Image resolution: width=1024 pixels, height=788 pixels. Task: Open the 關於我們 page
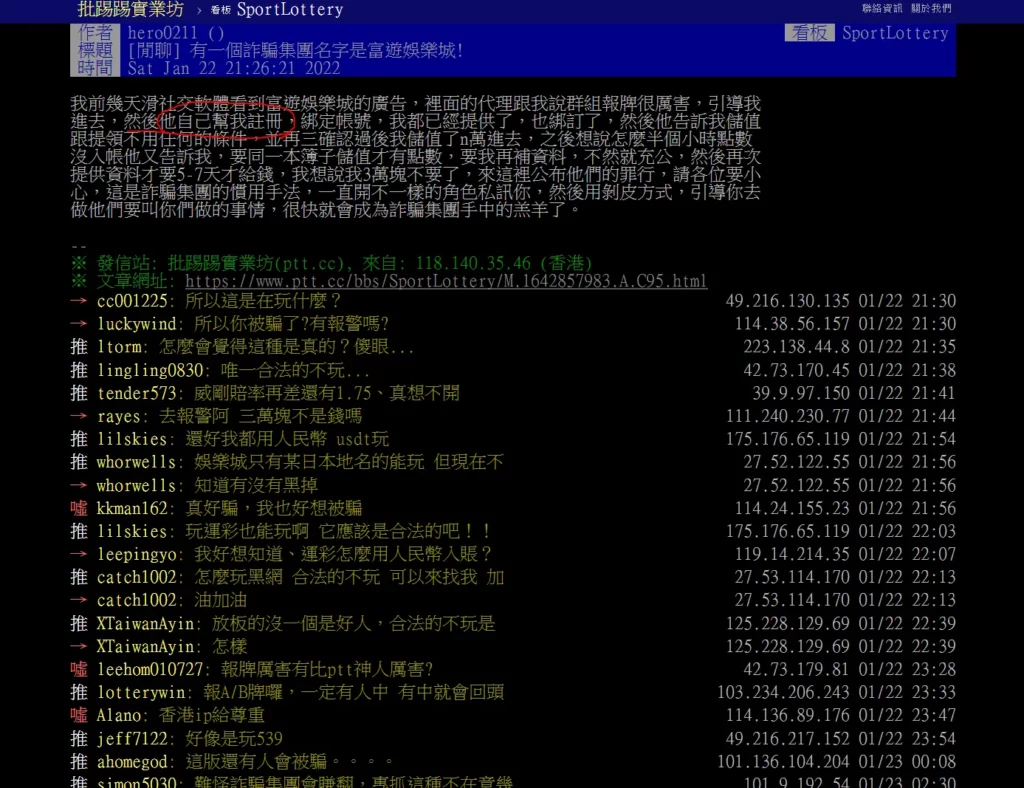[931, 9]
